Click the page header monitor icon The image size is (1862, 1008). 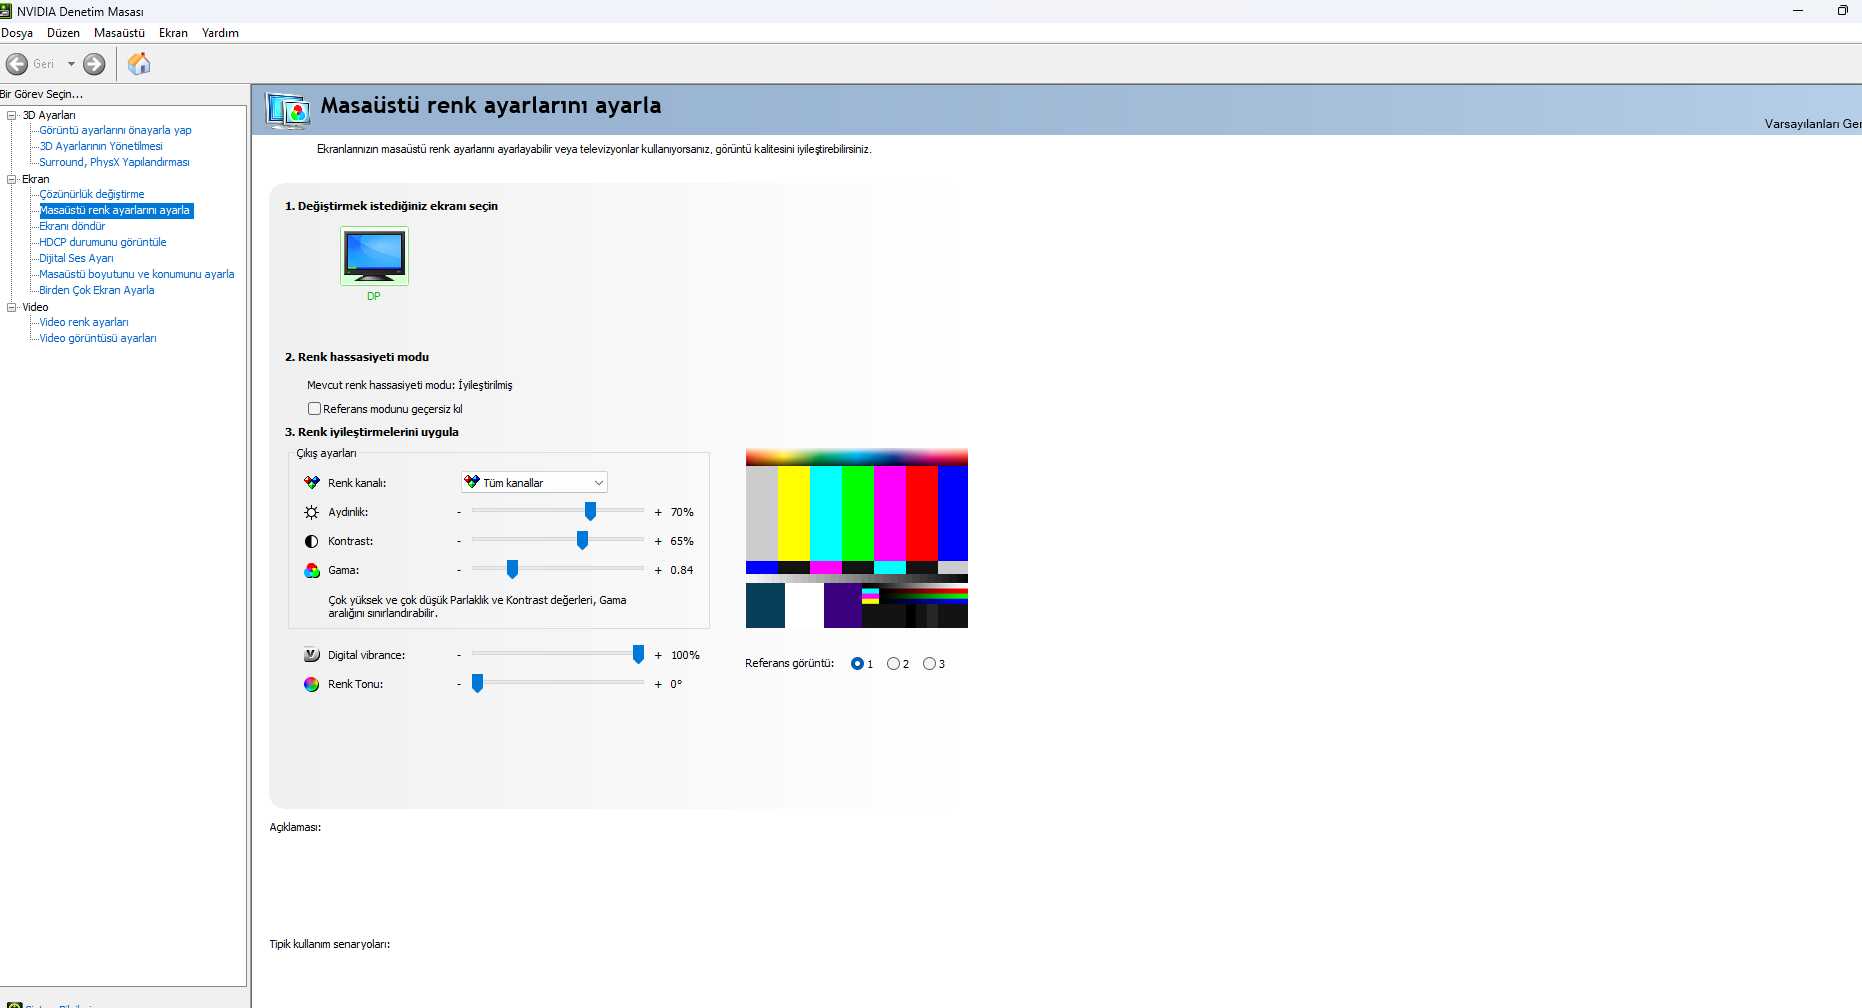[x=288, y=110]
